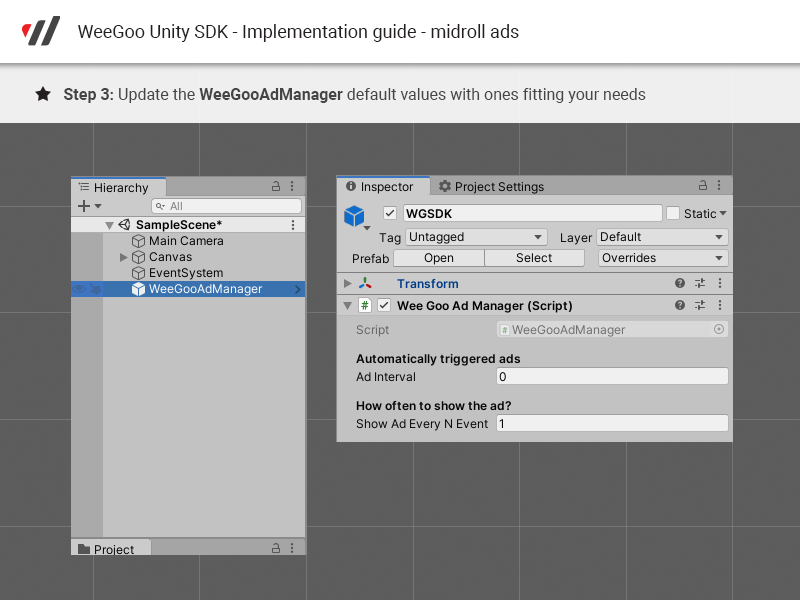Click the Hierarchy panel lock icon
The image size is (800, 600).
point(276,186)
